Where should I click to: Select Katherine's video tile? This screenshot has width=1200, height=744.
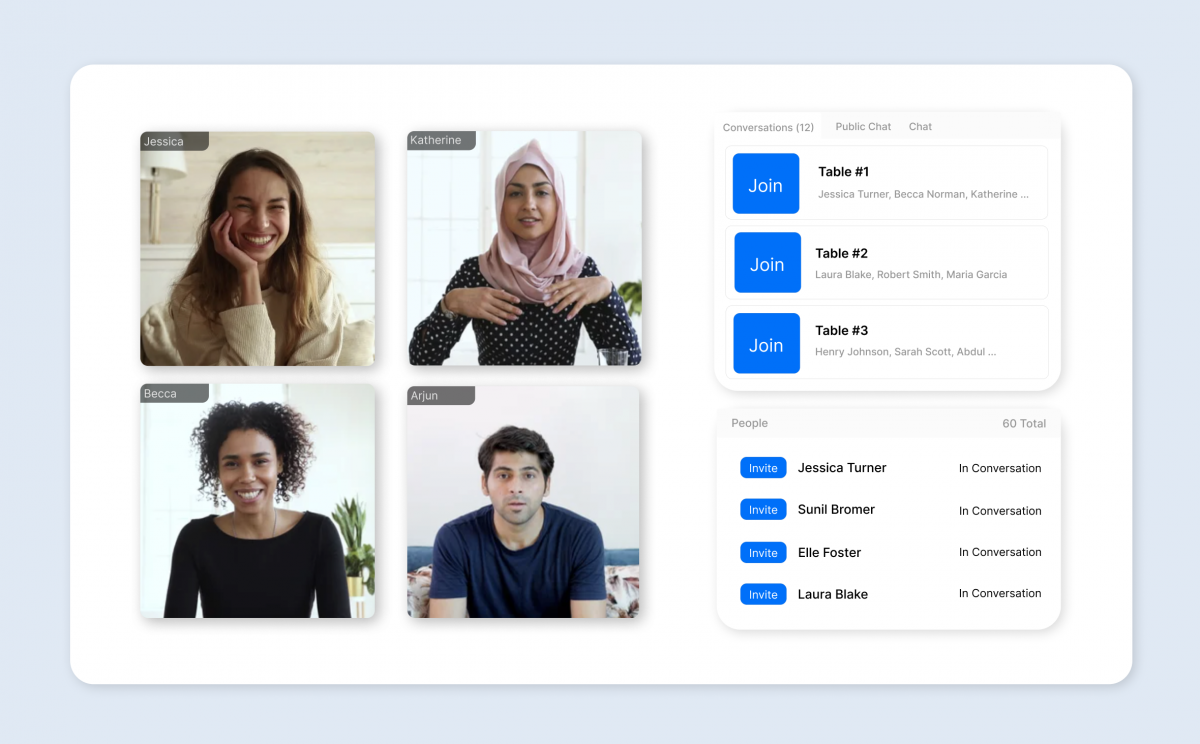pyautogui.click(x=524, y=249)
